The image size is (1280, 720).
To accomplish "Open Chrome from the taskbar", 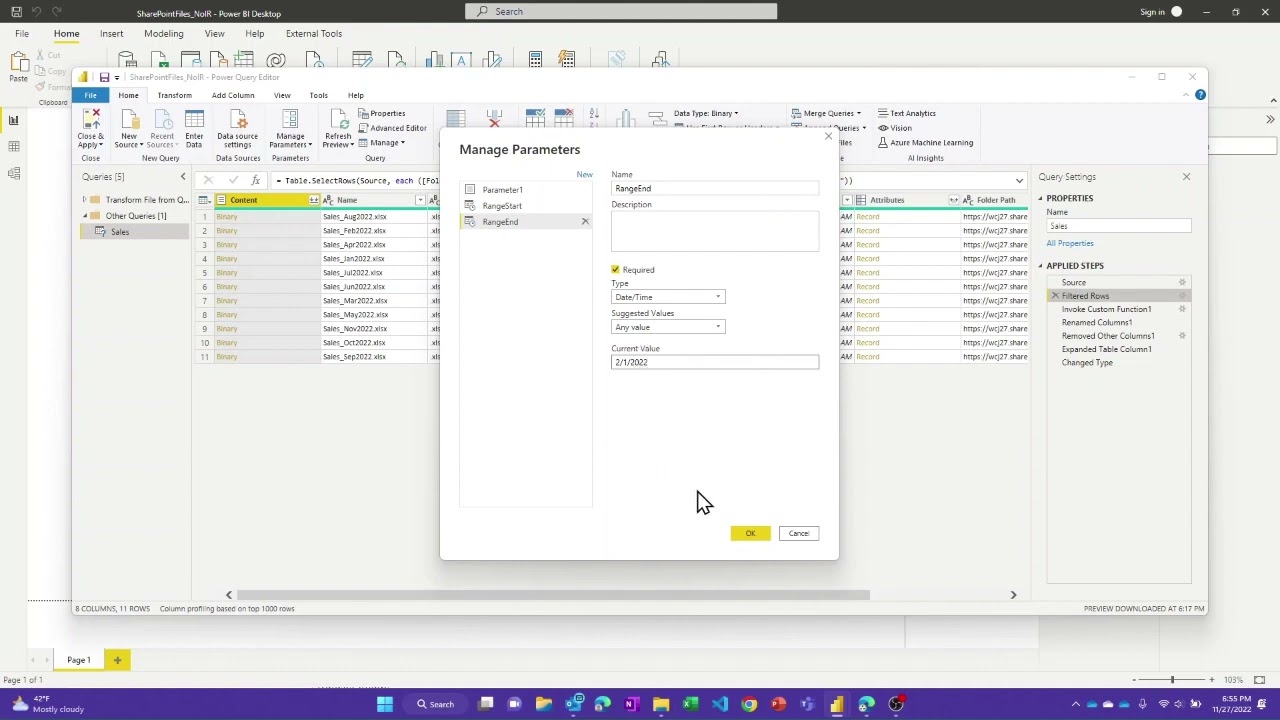I will click(x=749, y=704).
